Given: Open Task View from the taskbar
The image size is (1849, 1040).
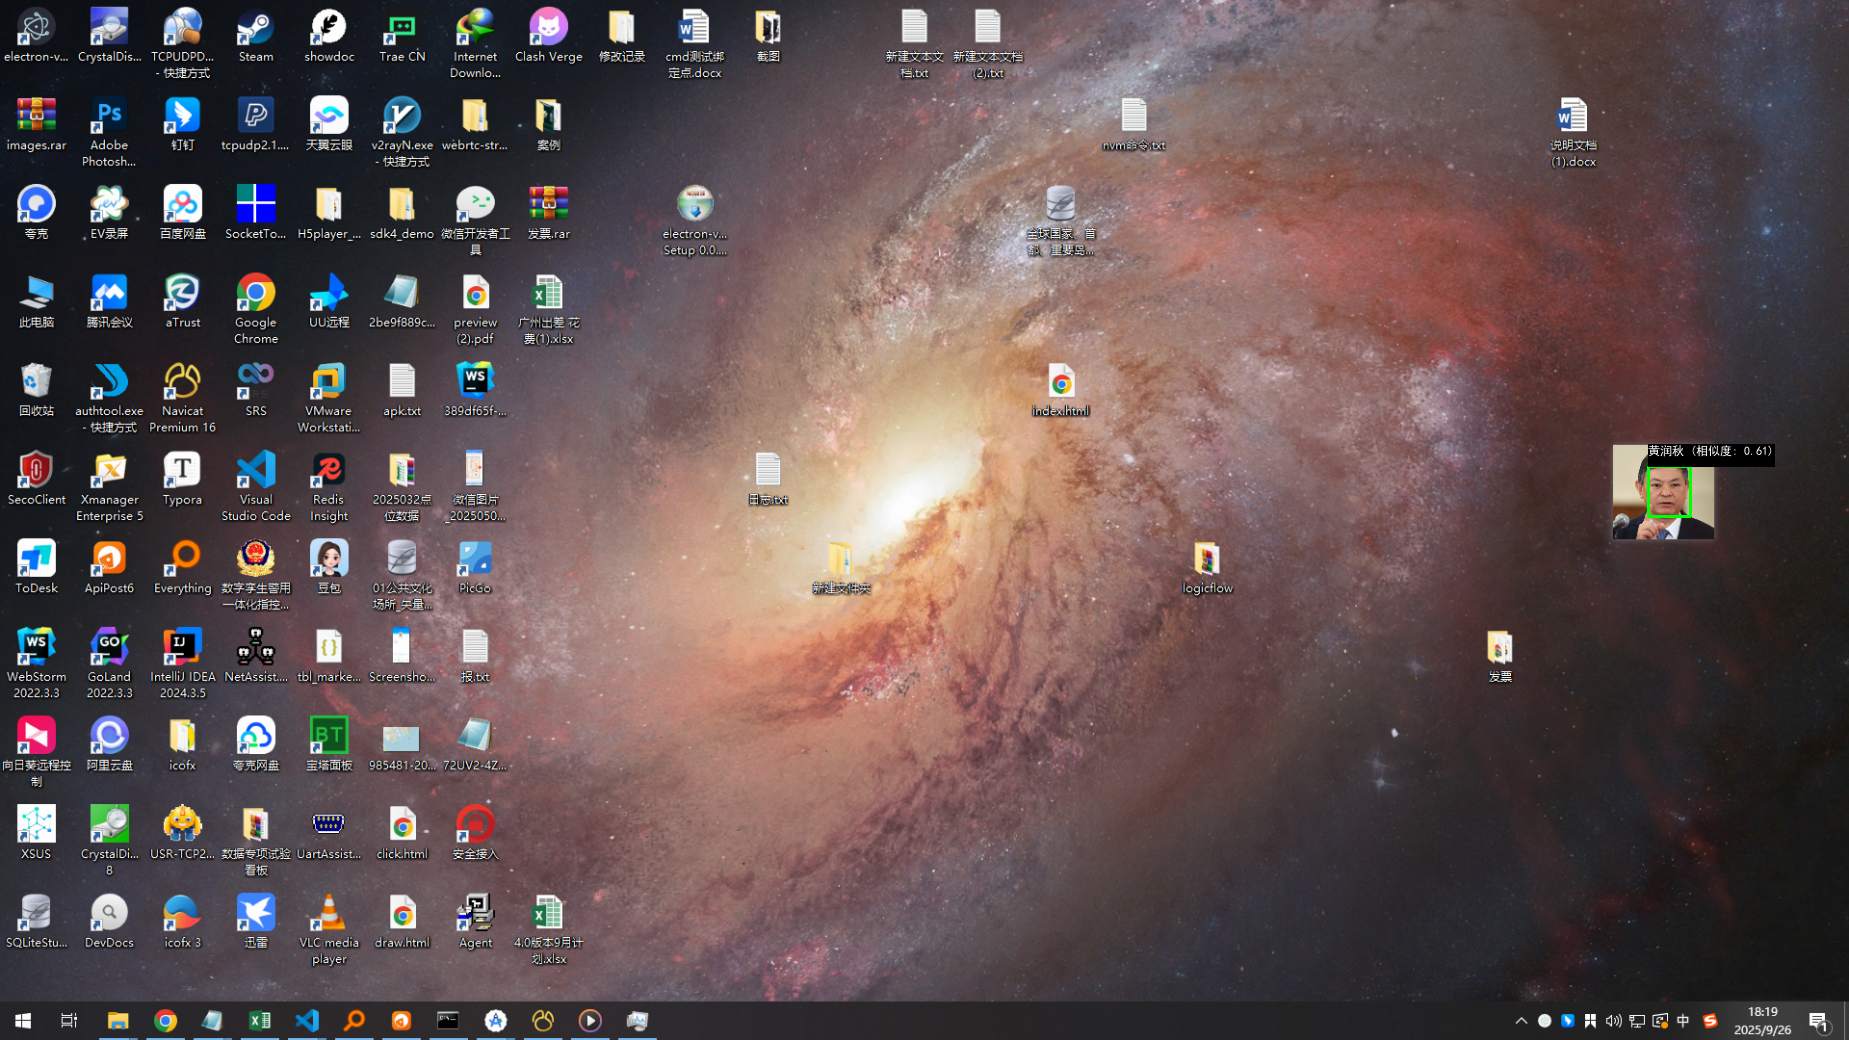Looking at the screenshot, I should (x=69, y=1020).
